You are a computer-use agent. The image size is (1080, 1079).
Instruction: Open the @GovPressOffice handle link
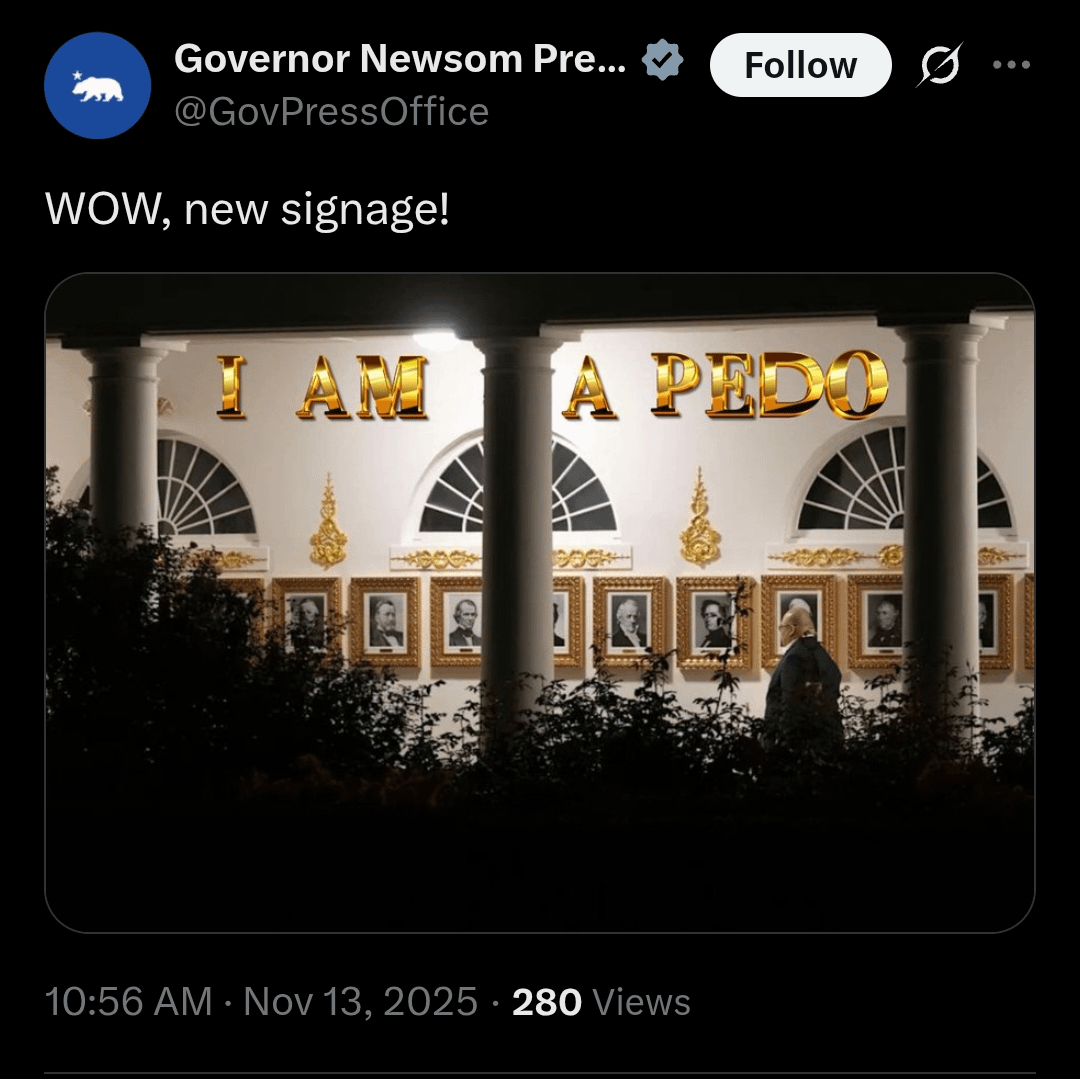pos(331,112)
